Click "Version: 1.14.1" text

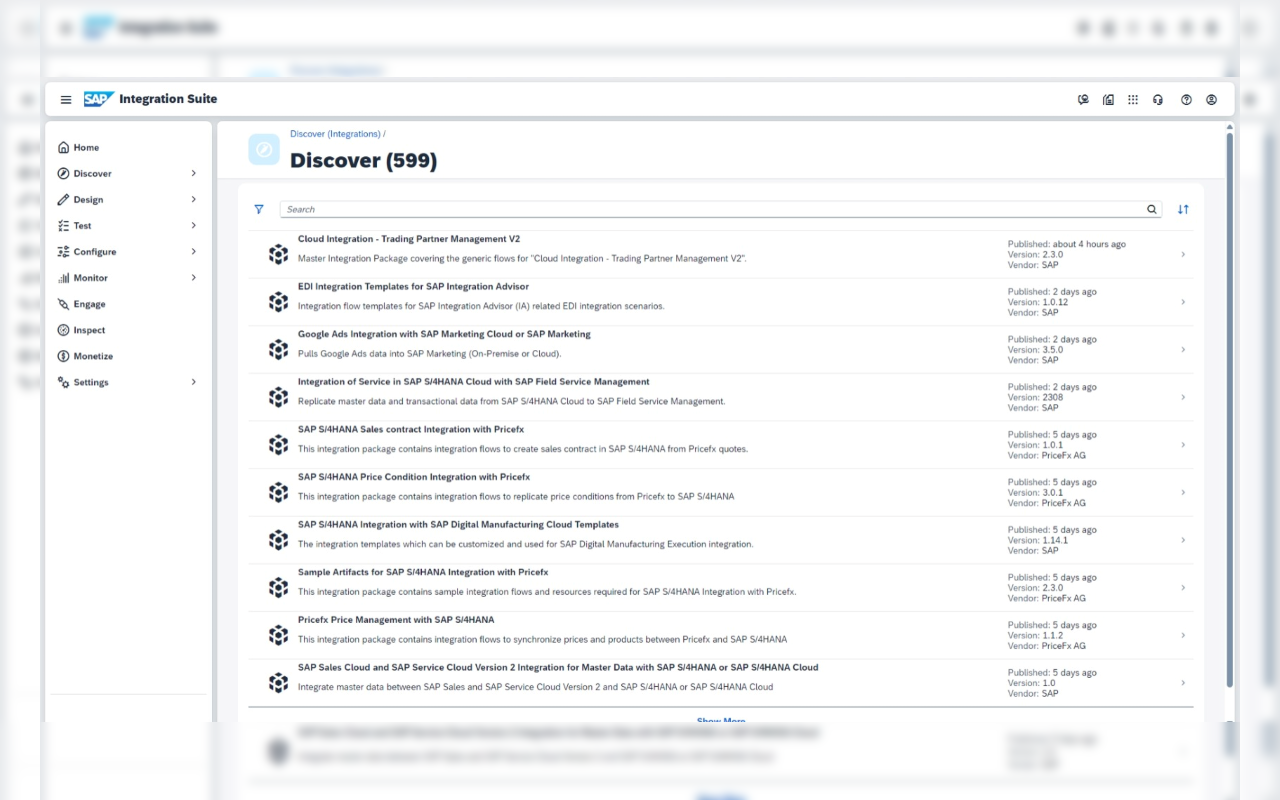(1038, 540)
